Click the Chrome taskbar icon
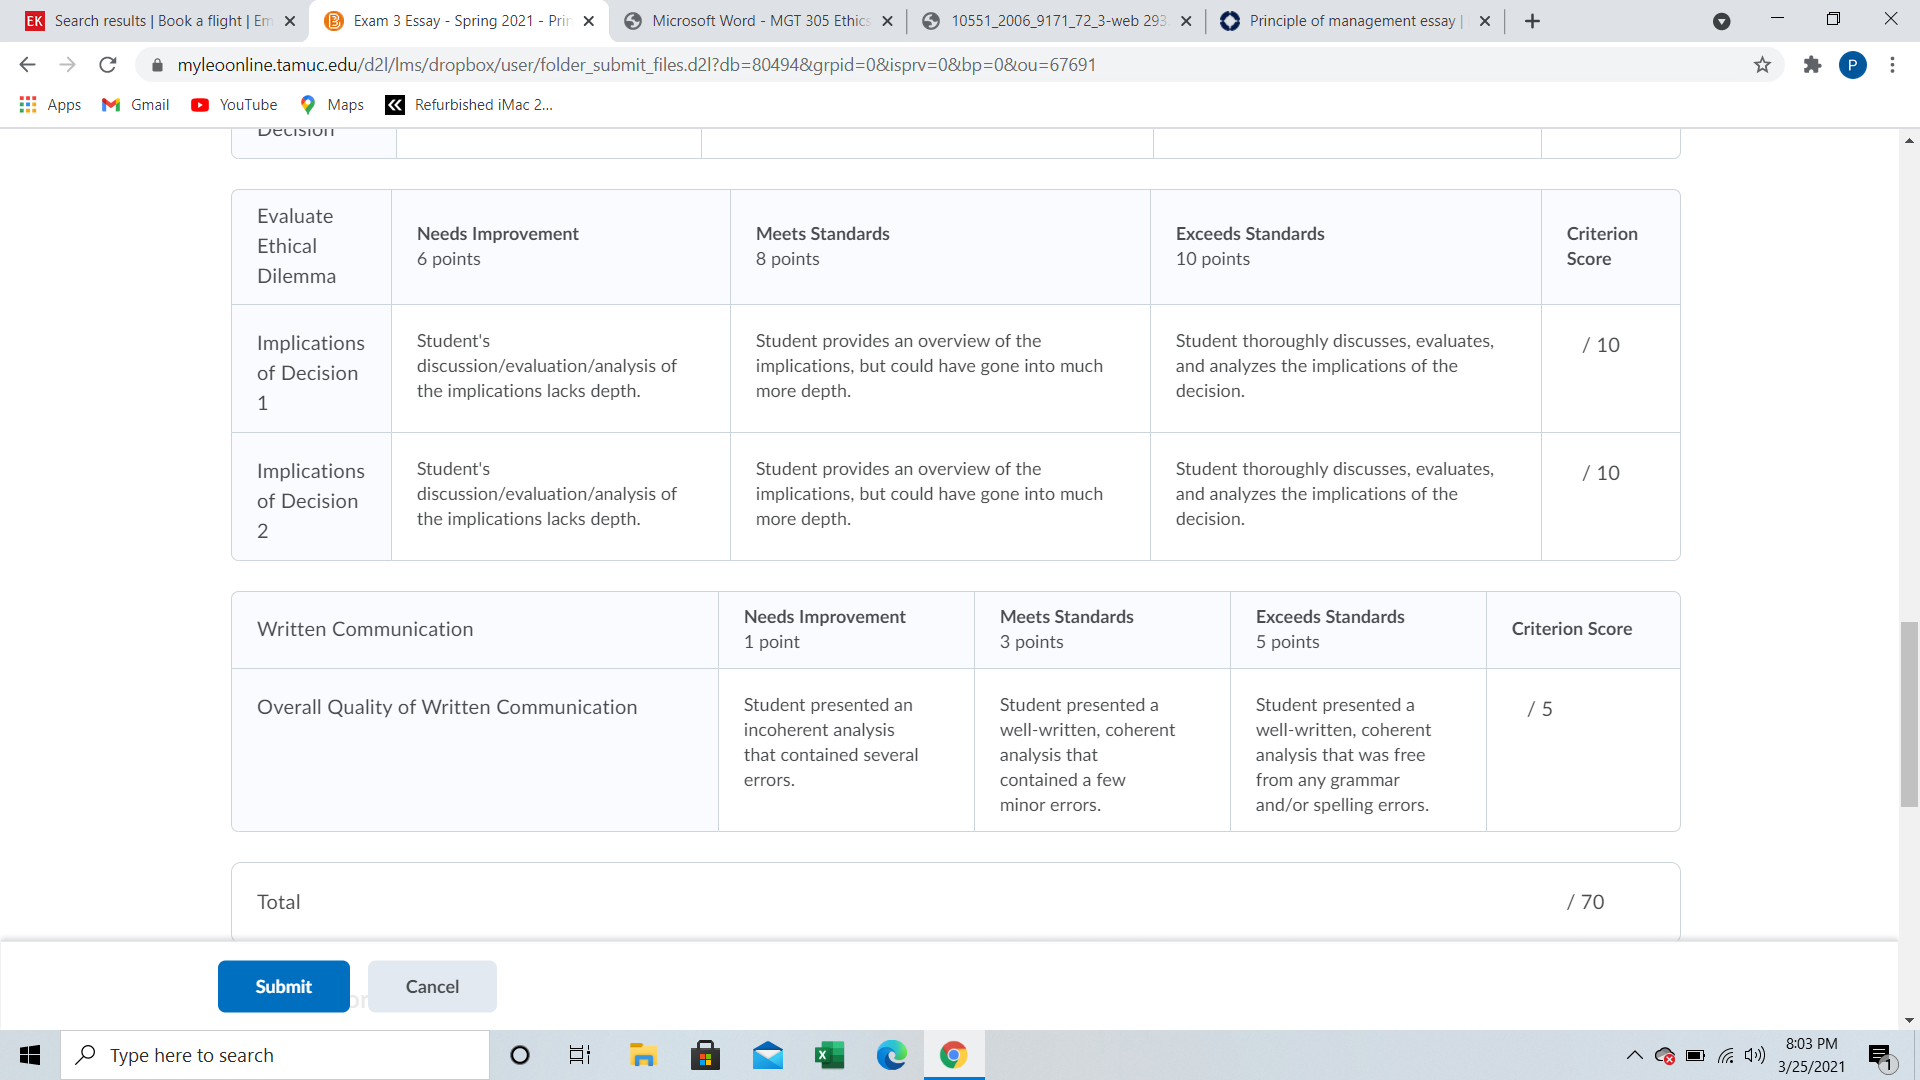The image size is (1920, 1080). [x=953, y=1055]
